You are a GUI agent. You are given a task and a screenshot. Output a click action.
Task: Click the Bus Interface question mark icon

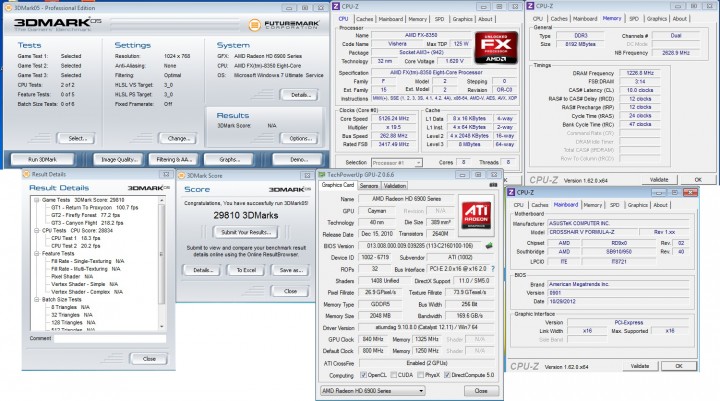(x=493, y=269)
